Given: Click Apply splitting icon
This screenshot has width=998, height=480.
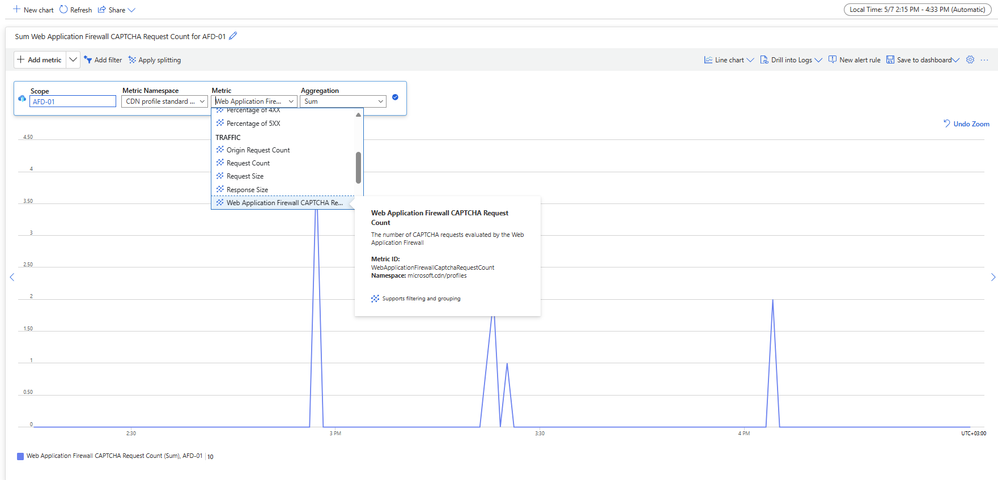Looking at the screenshot, I should (132, 60).
